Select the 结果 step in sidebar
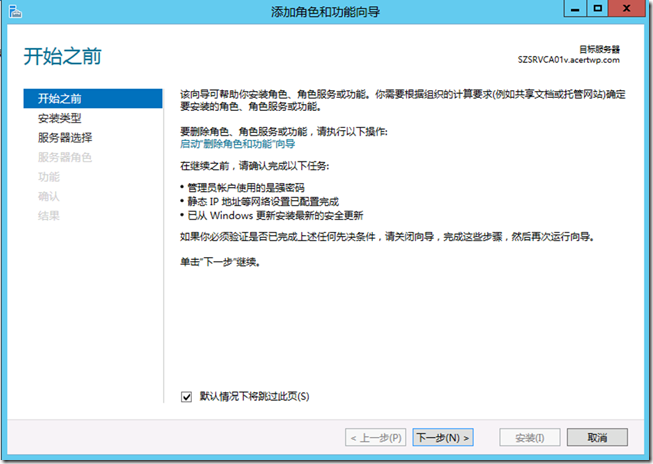The height and width of the screenshot is (464, 653). click(x=49, y=216)
